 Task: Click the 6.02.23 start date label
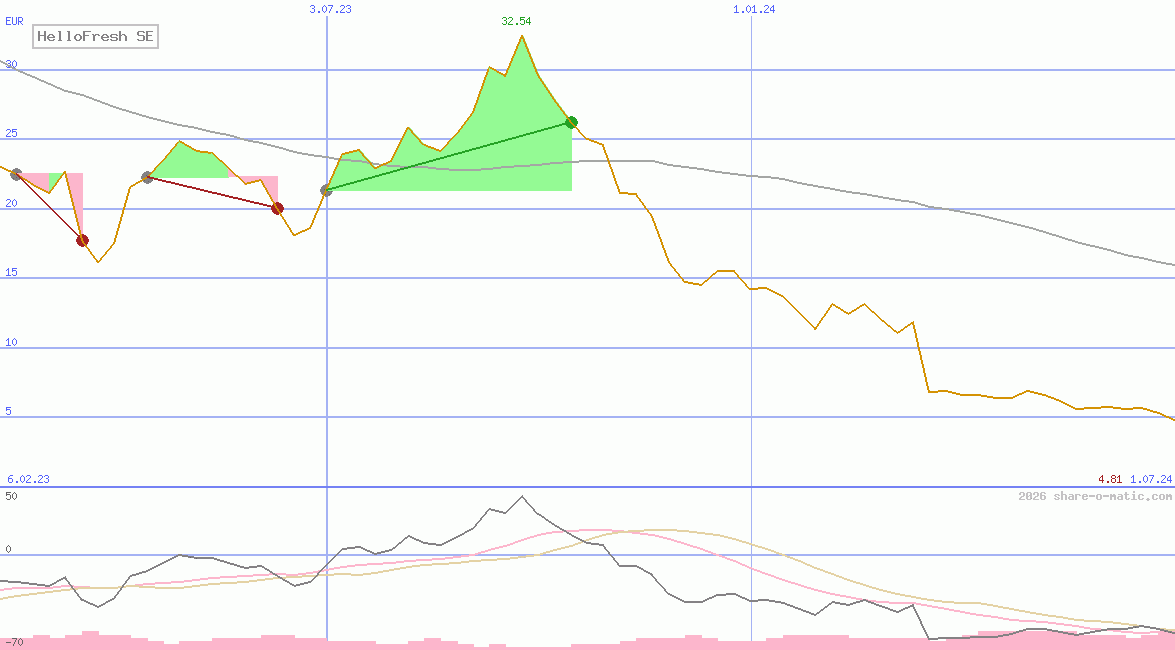point(28,479)
